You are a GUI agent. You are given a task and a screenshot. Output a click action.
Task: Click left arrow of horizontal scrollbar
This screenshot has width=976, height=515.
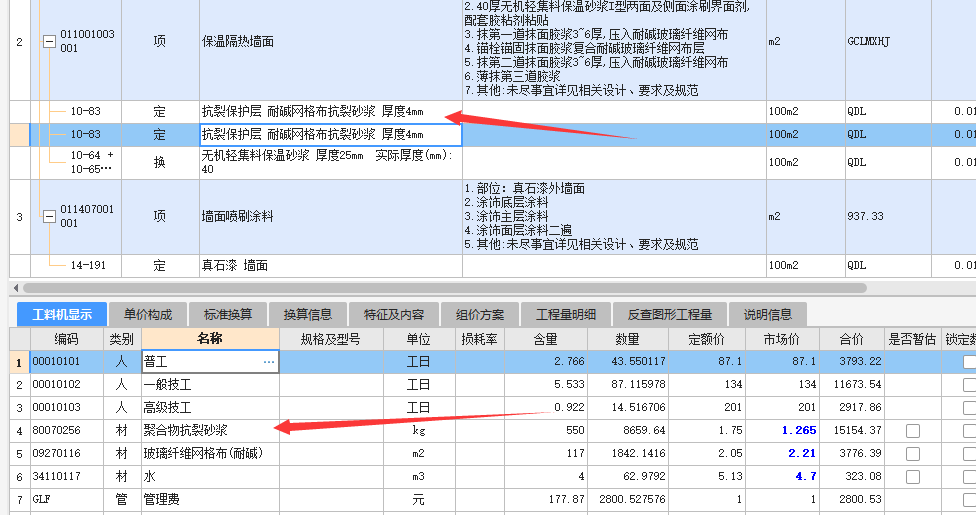click(x=16, y=288)
